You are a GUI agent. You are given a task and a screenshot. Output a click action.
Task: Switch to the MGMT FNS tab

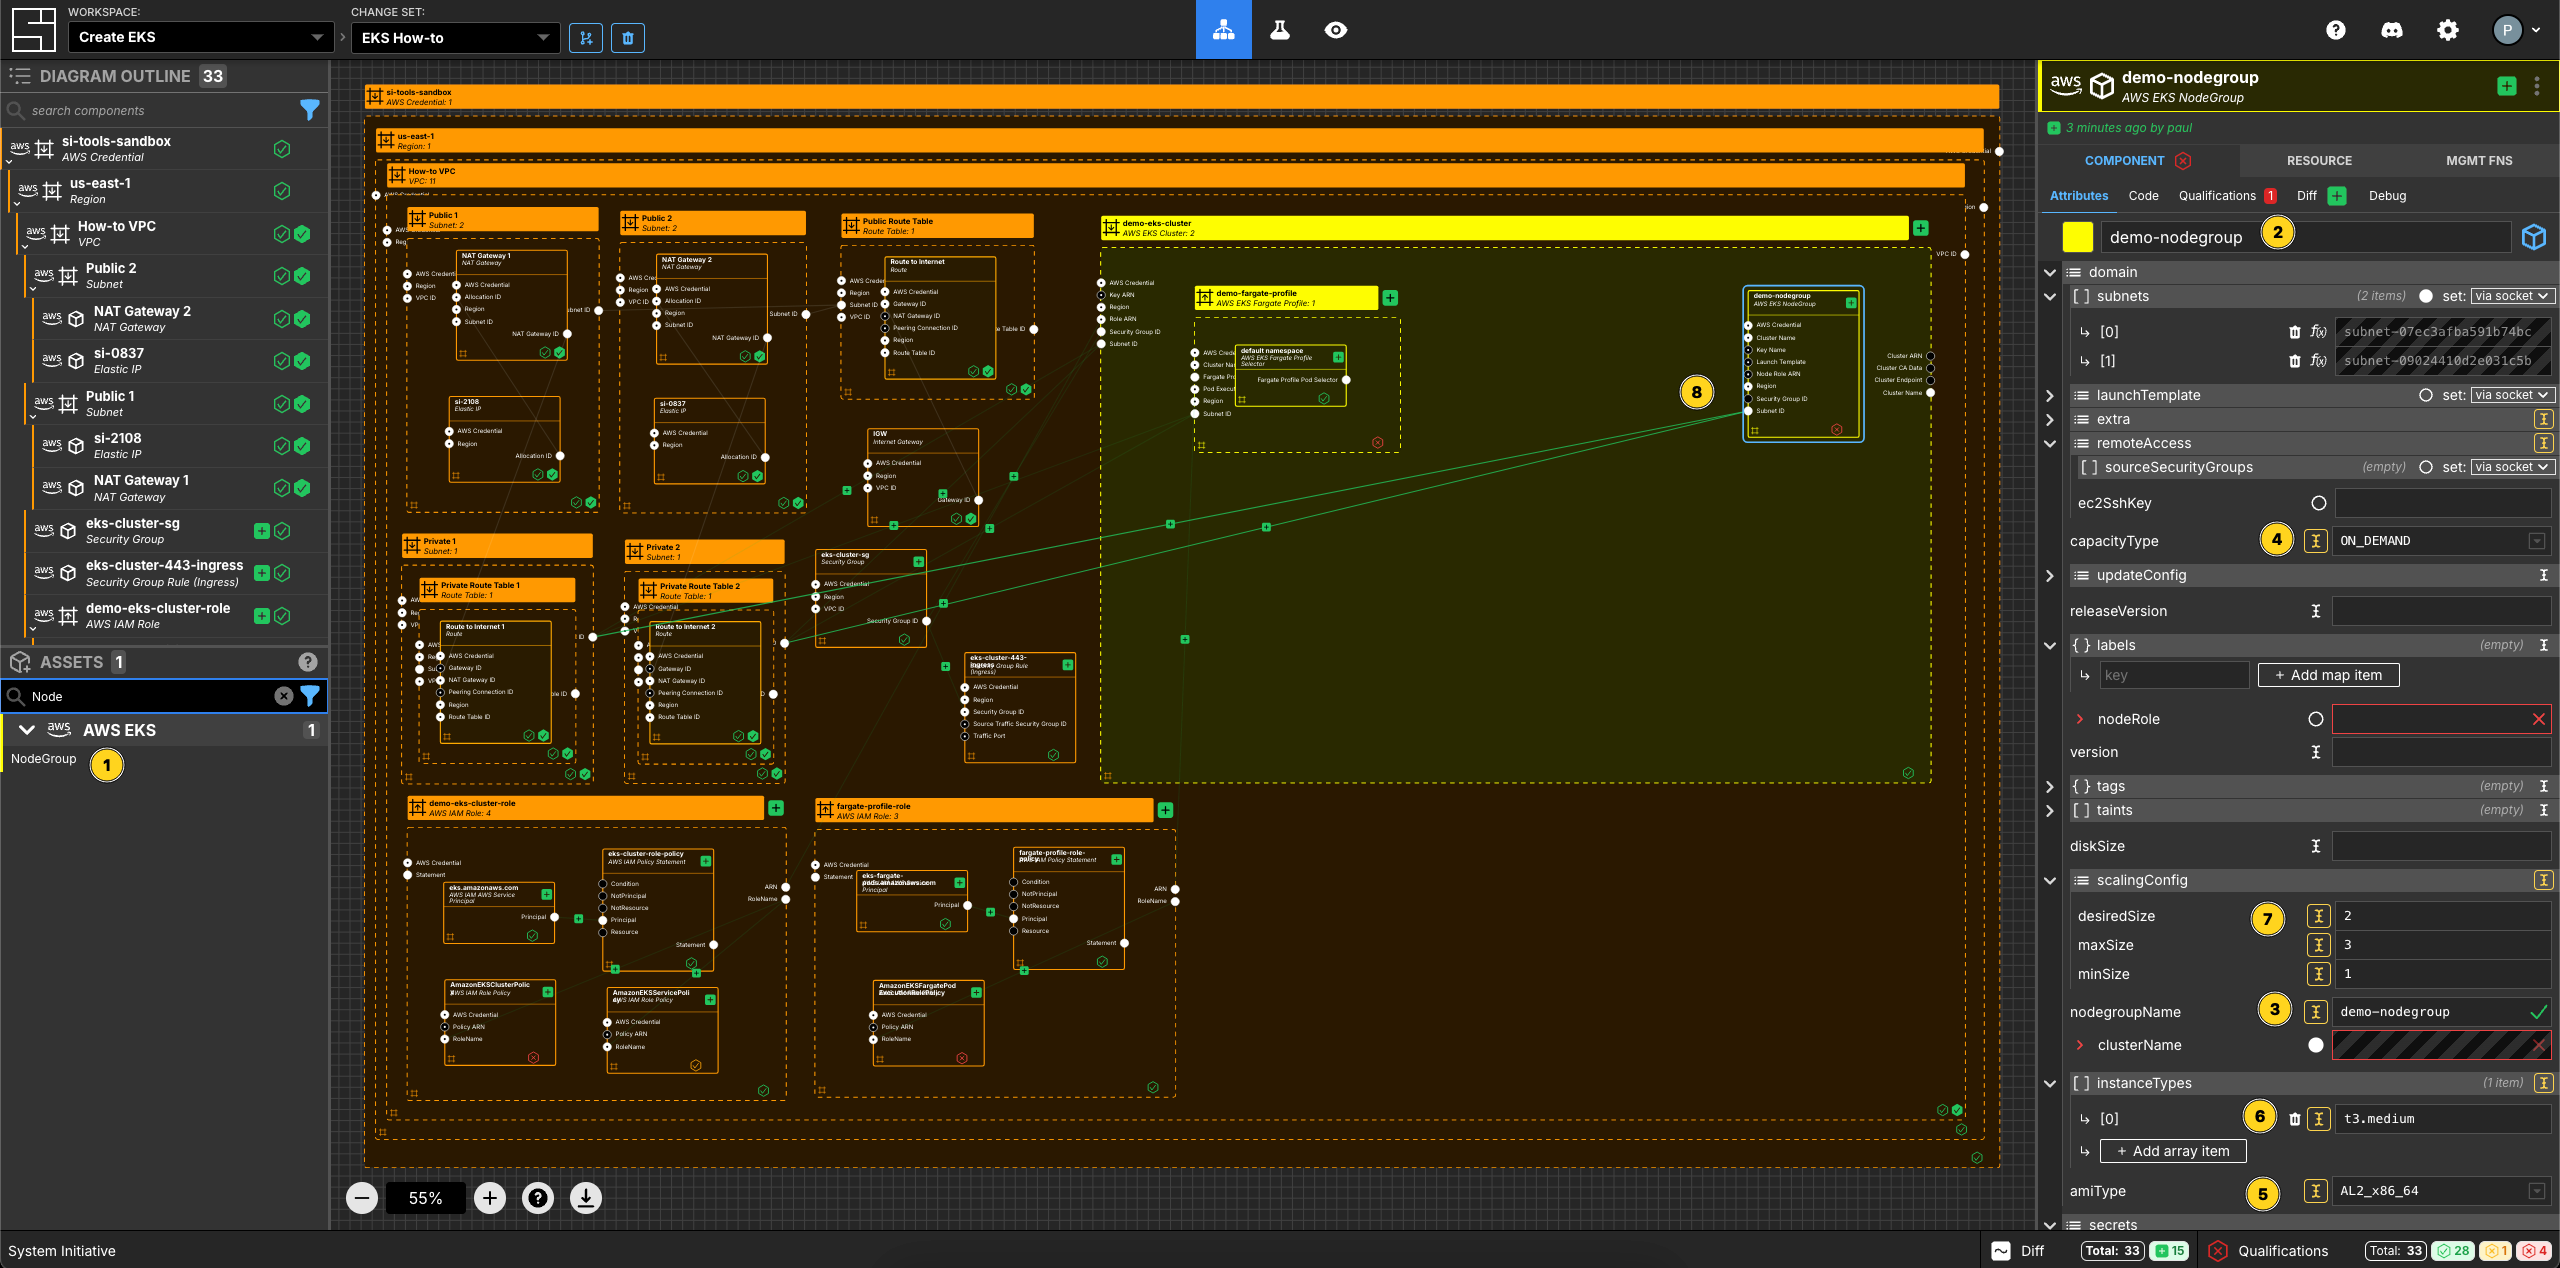point(2479,161)
